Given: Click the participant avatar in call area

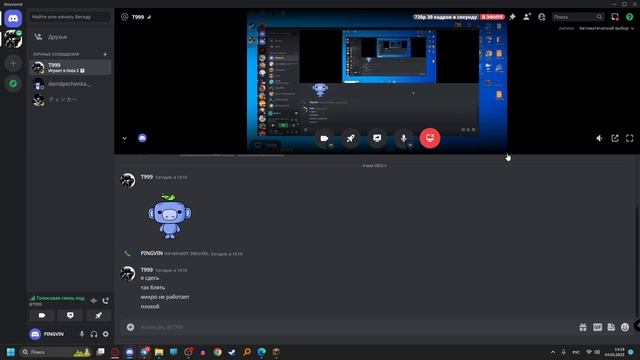Looking at the screenshot, I should [142, 138].
